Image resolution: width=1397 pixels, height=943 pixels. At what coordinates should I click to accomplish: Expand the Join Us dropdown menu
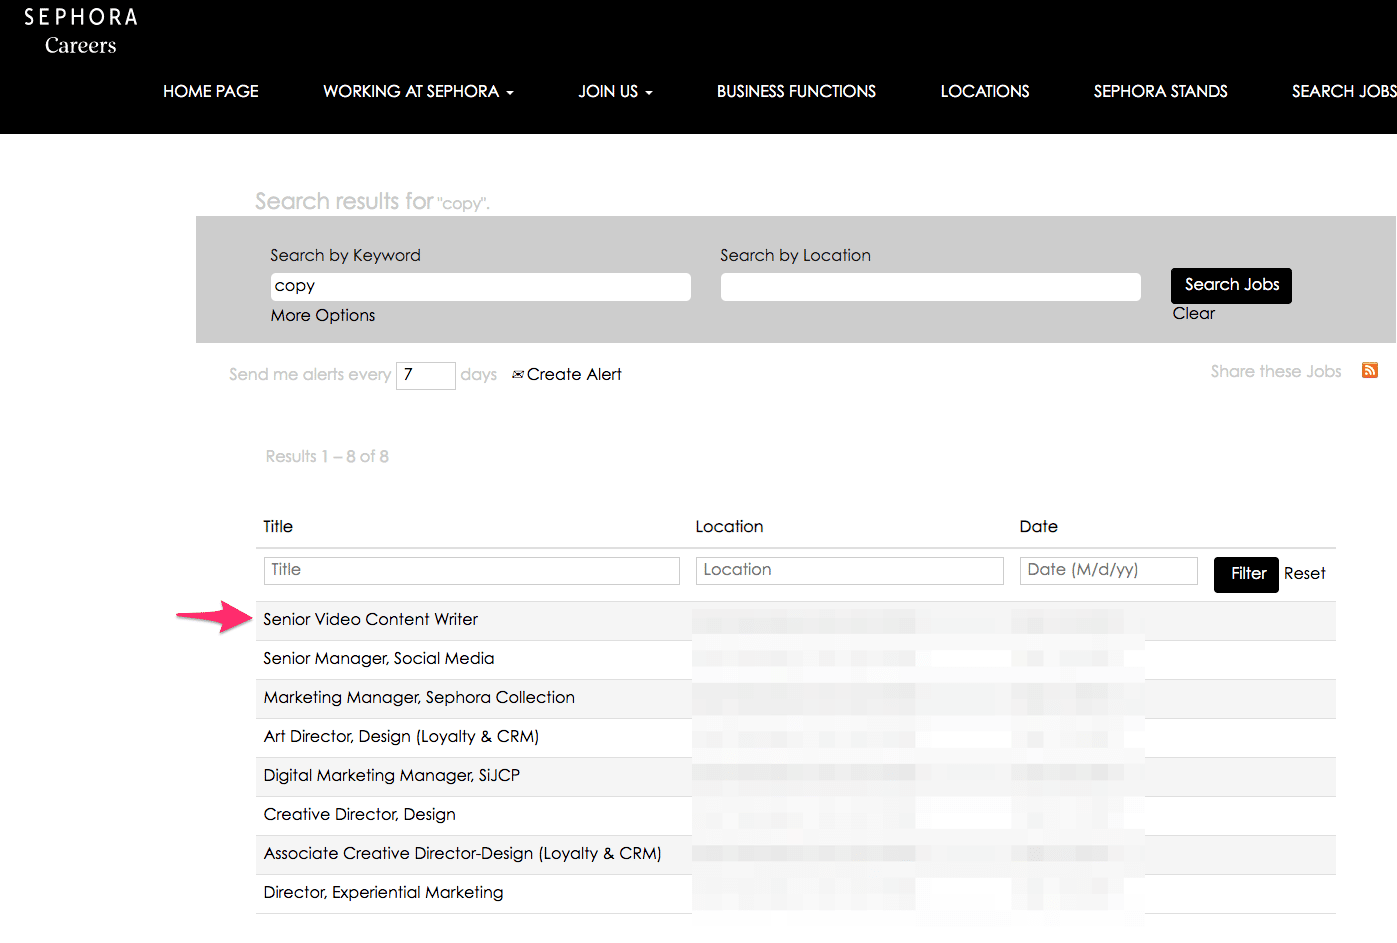coord(615,92)
